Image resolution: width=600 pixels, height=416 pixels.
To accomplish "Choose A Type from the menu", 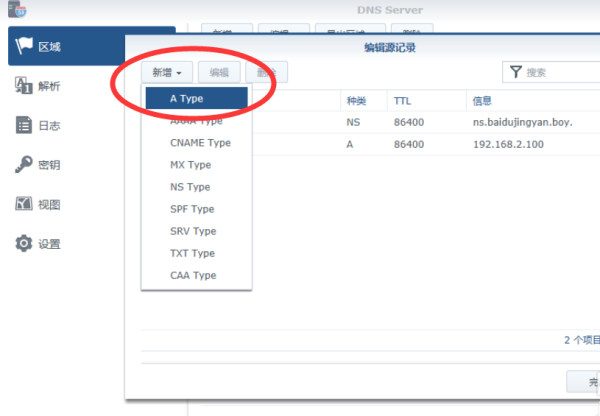I will click(197, 98).
